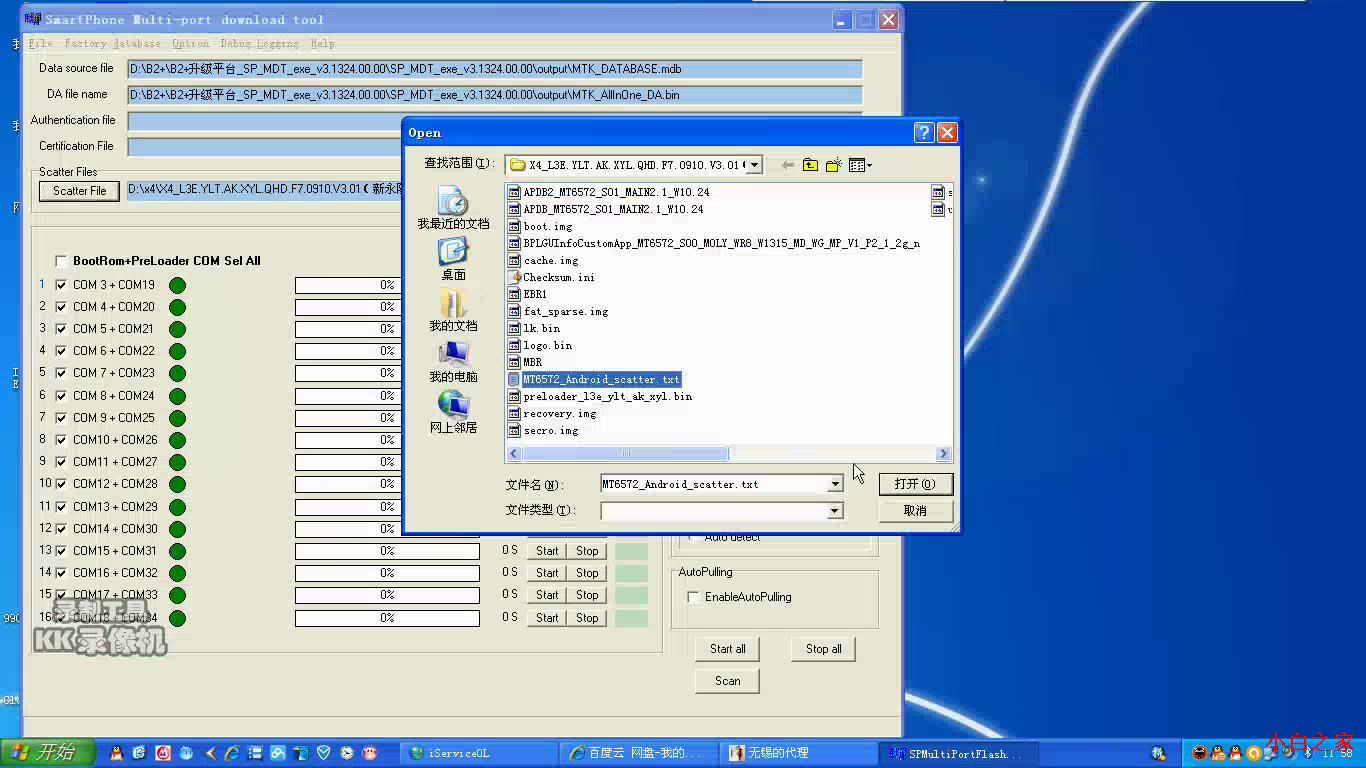Expand the 文件名 dropdown arrow
Screen dimensions: 1366x768
click(835, 484)
